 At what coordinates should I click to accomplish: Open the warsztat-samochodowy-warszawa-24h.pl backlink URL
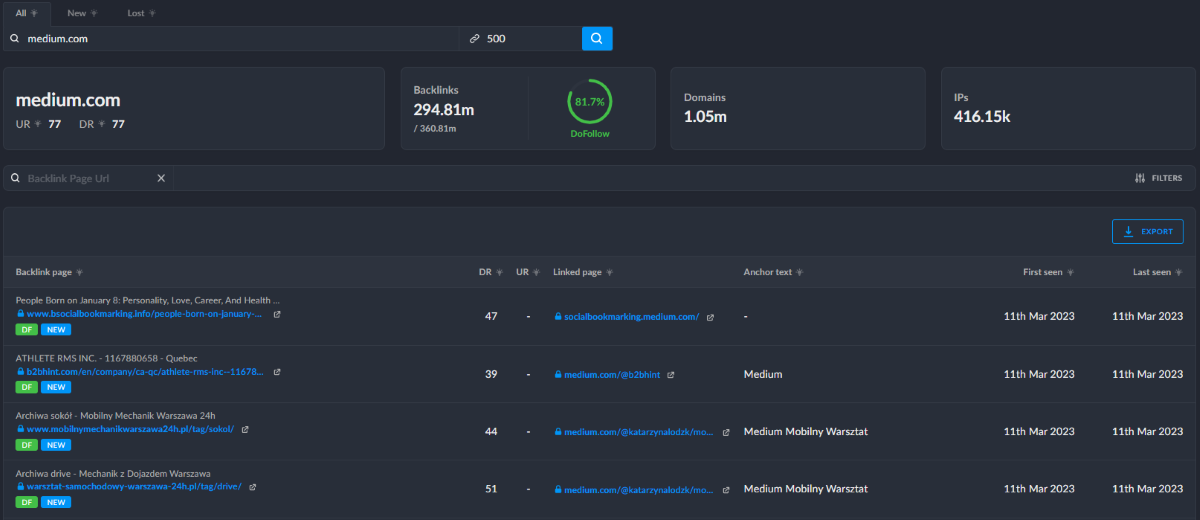(x=134, y=487)
